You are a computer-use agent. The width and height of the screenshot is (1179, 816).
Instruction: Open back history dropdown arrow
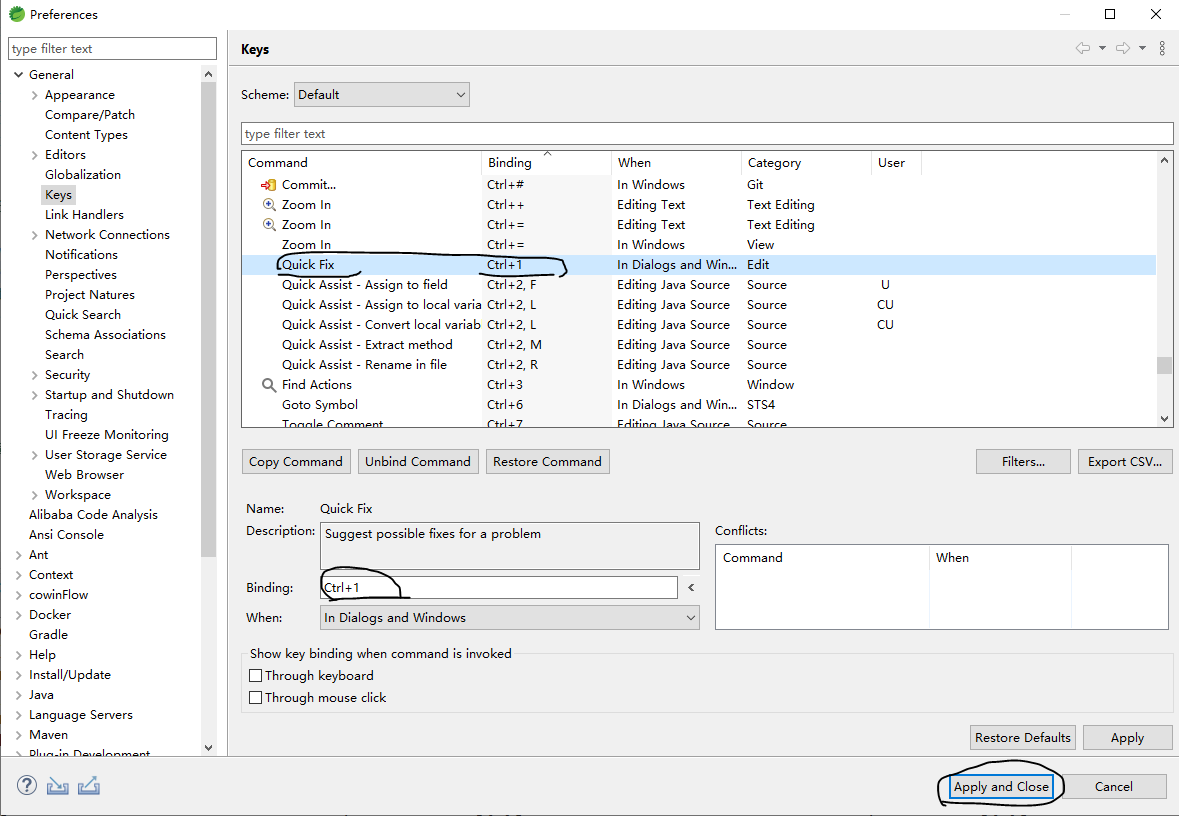tap(1102, 48)
